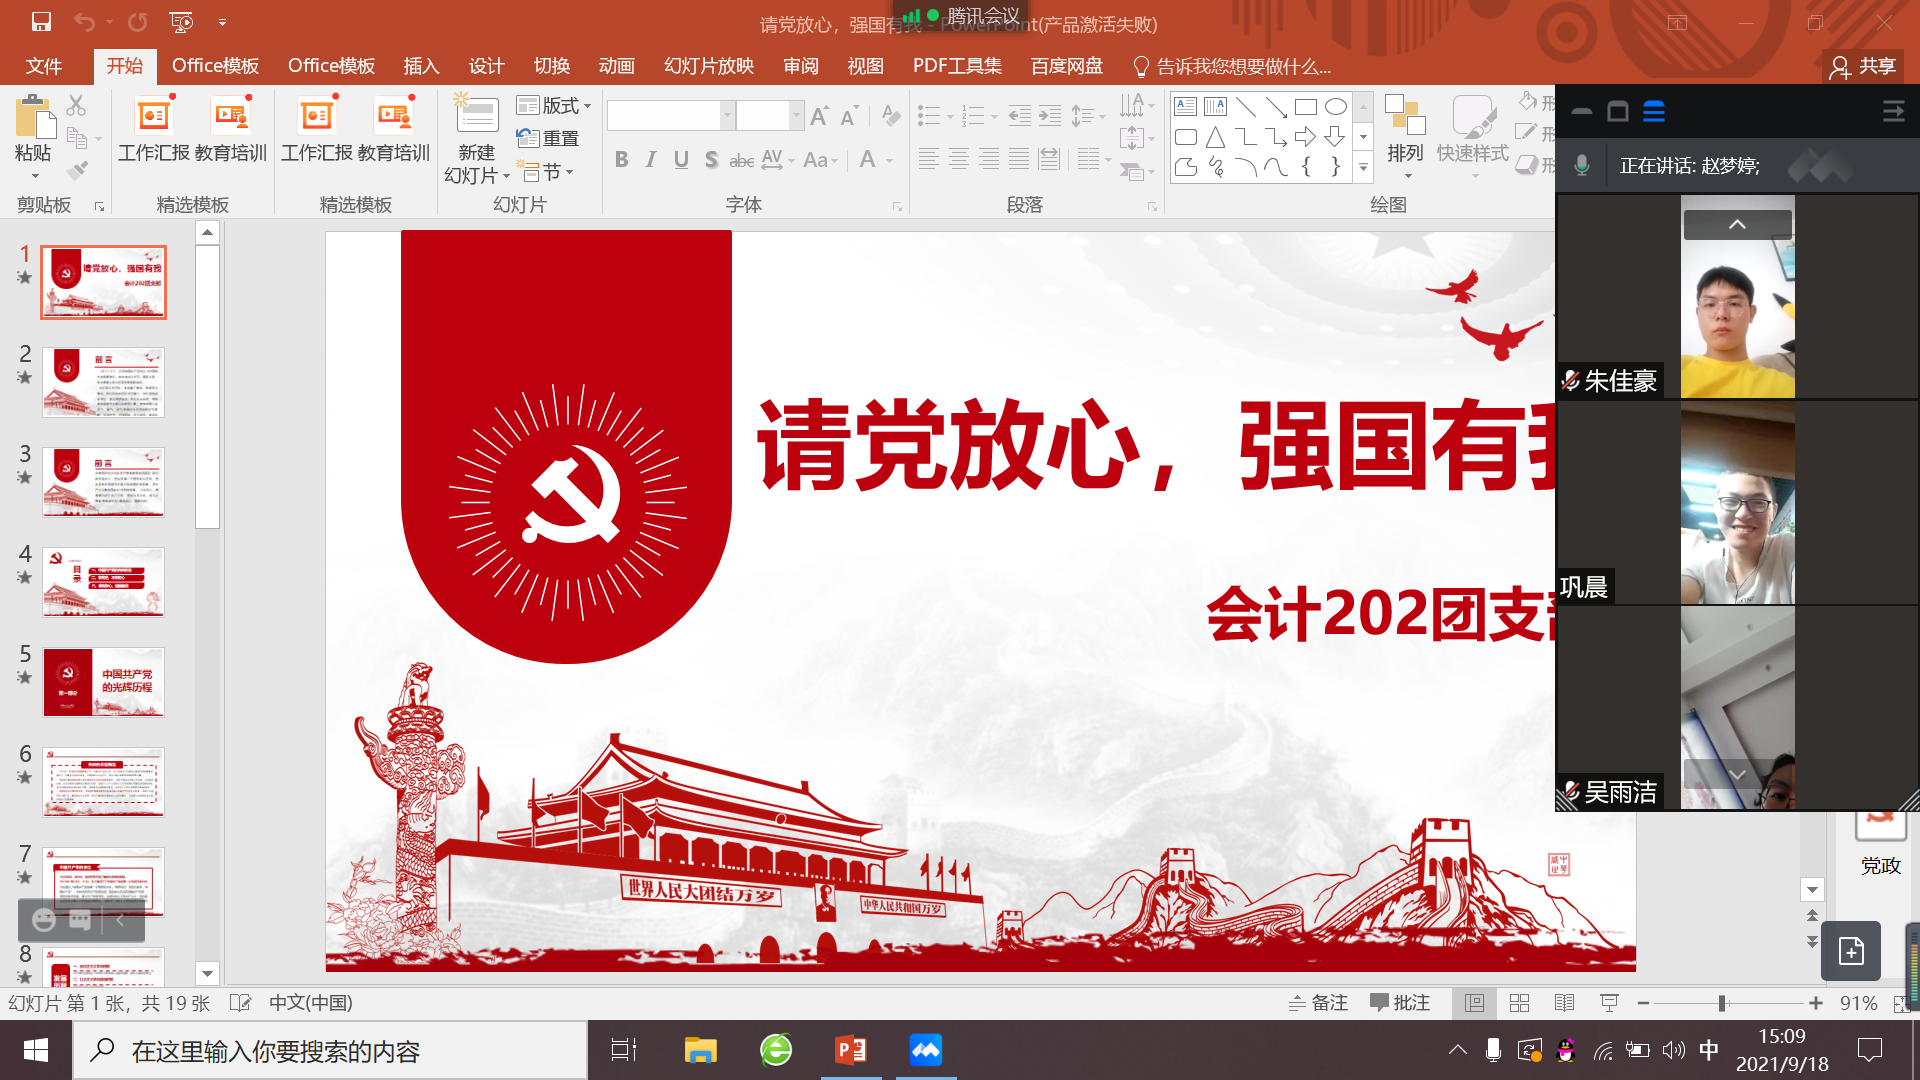
Task: Toggle the Notes pane in status bar
Action: pyautogui.click(x=1318, y=1003)
